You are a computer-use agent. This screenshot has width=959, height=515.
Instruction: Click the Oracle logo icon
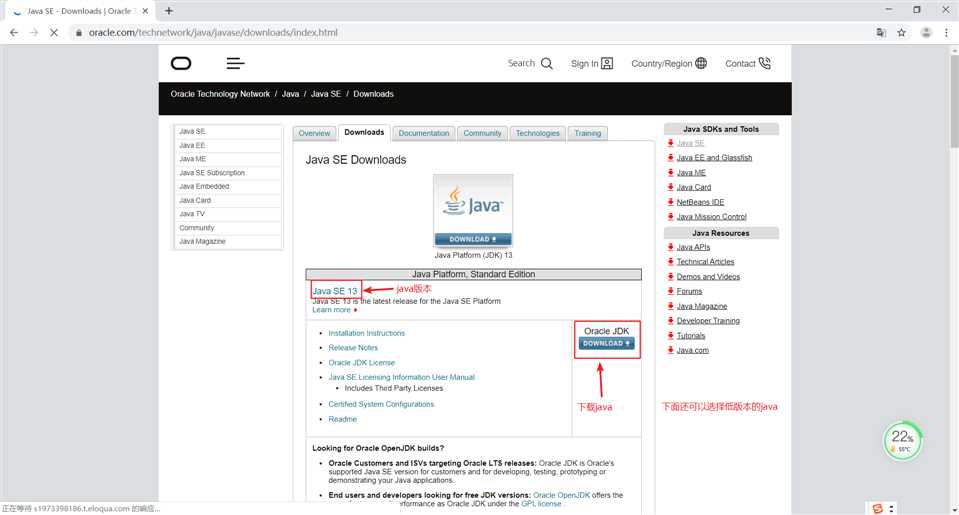click(x=181, y=63)
